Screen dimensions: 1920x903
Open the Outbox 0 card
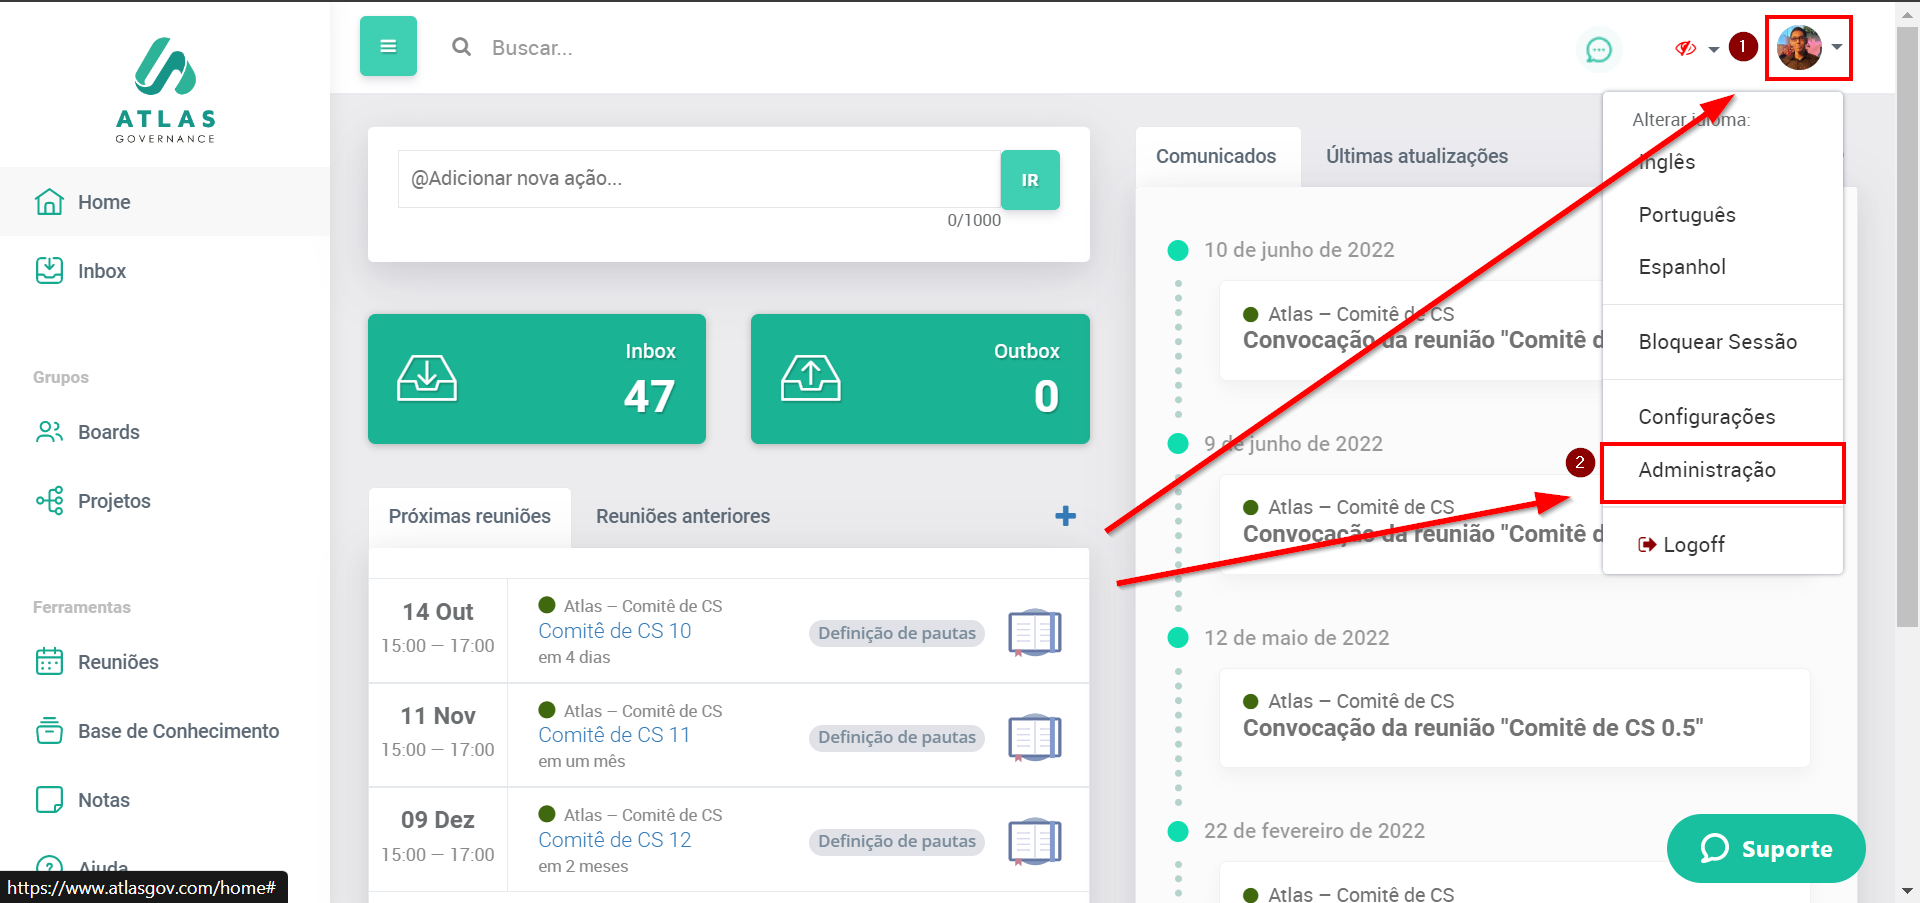coord(920,379)
